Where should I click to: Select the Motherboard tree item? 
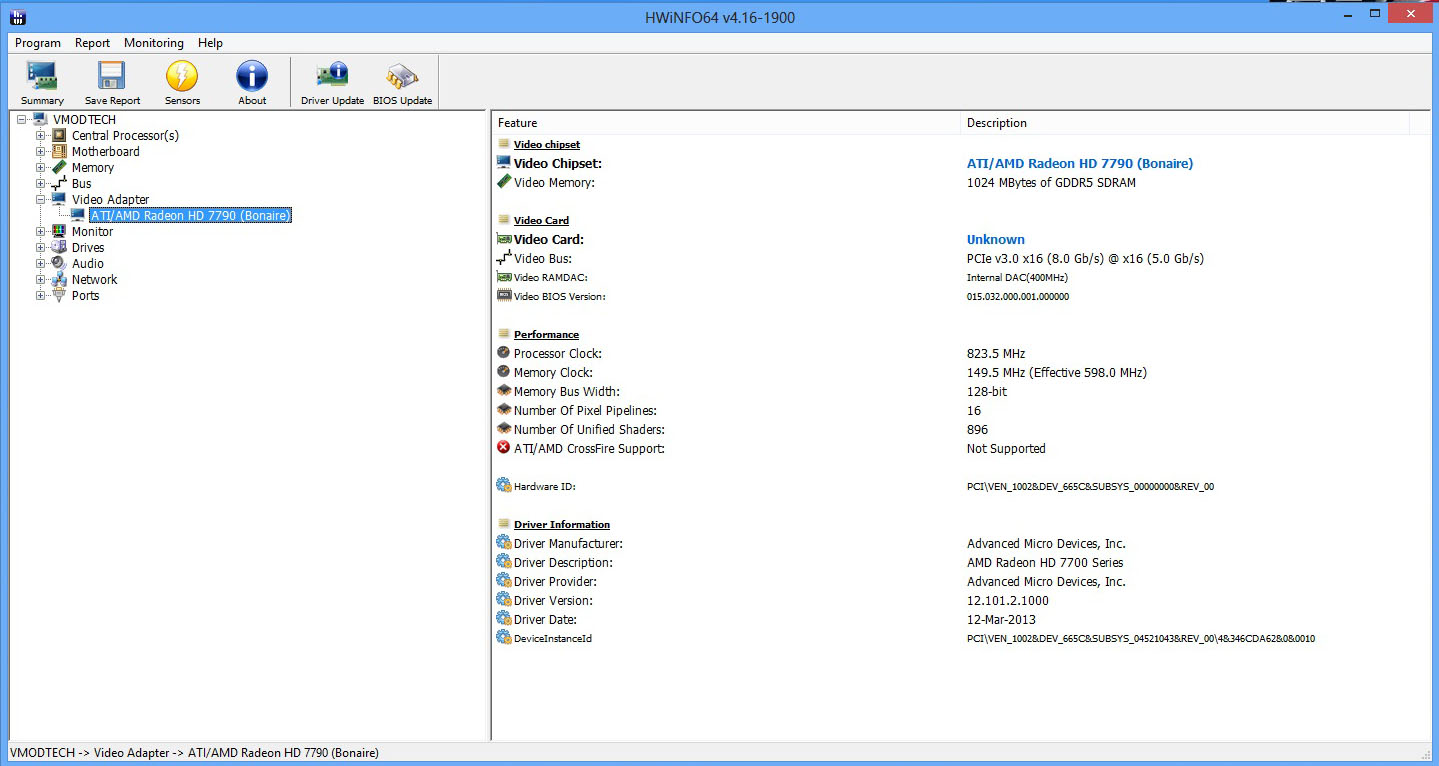(106, 152)
